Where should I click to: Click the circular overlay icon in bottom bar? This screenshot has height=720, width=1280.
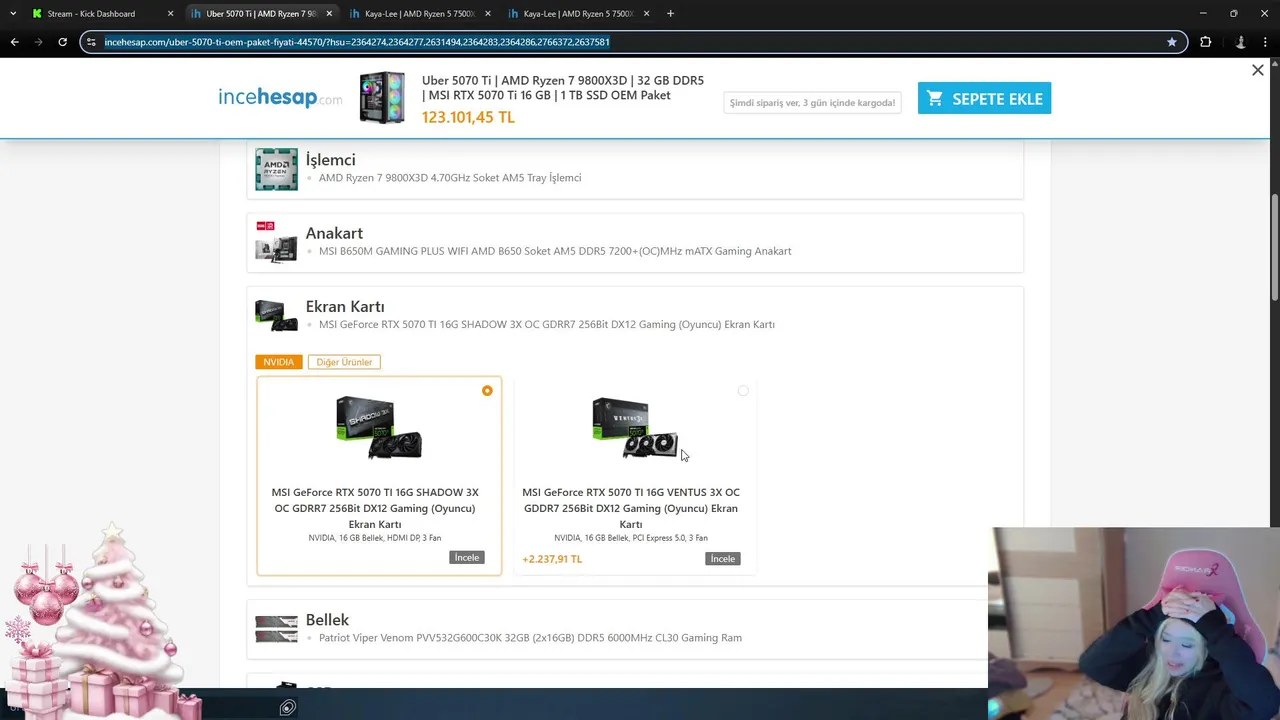288,708
